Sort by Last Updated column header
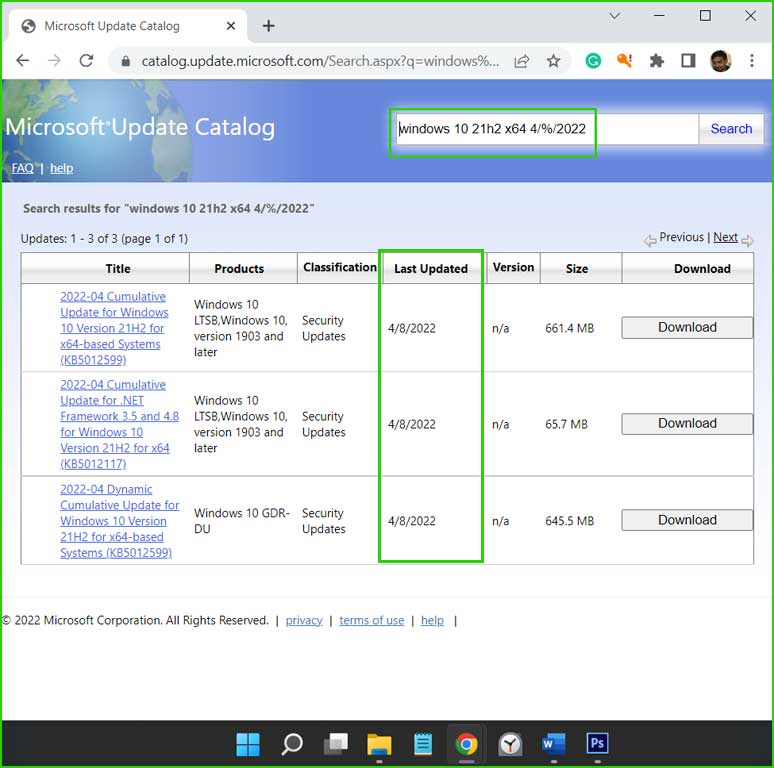This screenshot has height=768, width=774. (x=431, y=269)
